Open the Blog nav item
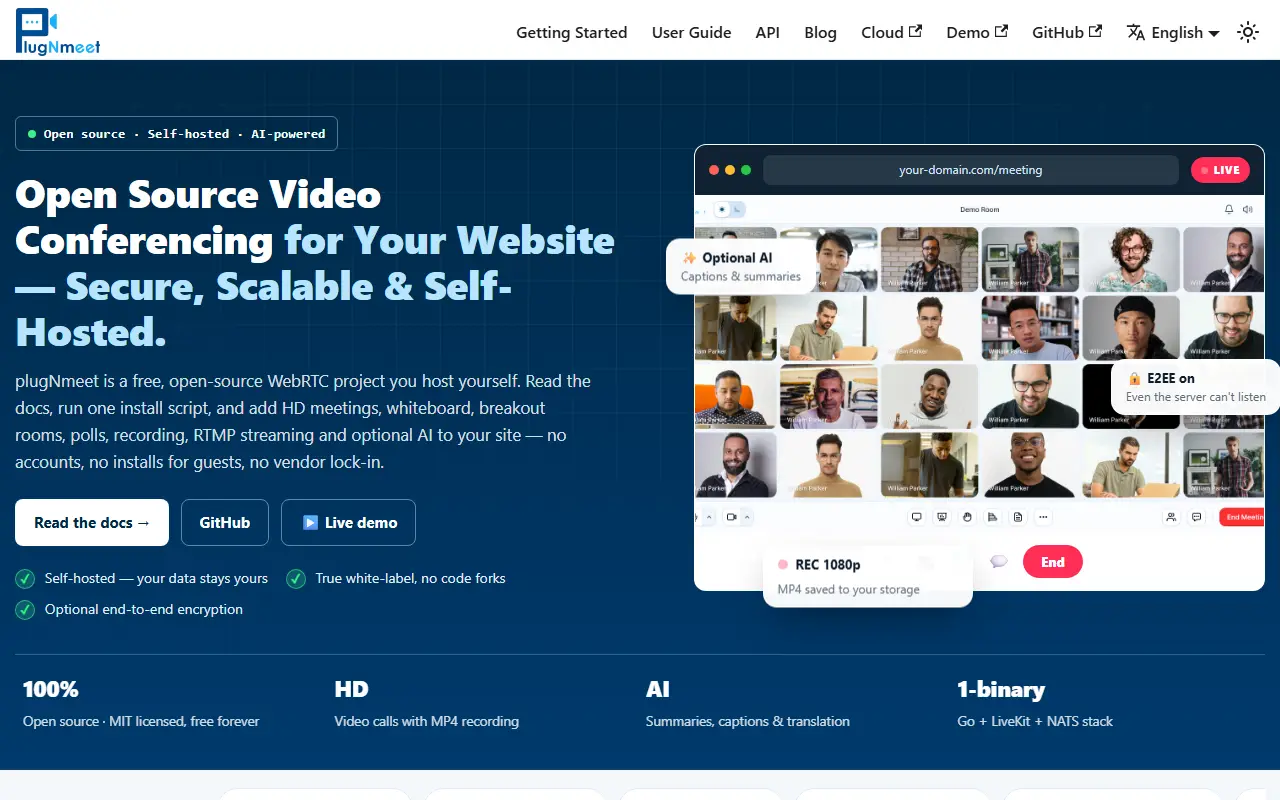This screenshot has height=800, width=1280. tap(821, 32)
